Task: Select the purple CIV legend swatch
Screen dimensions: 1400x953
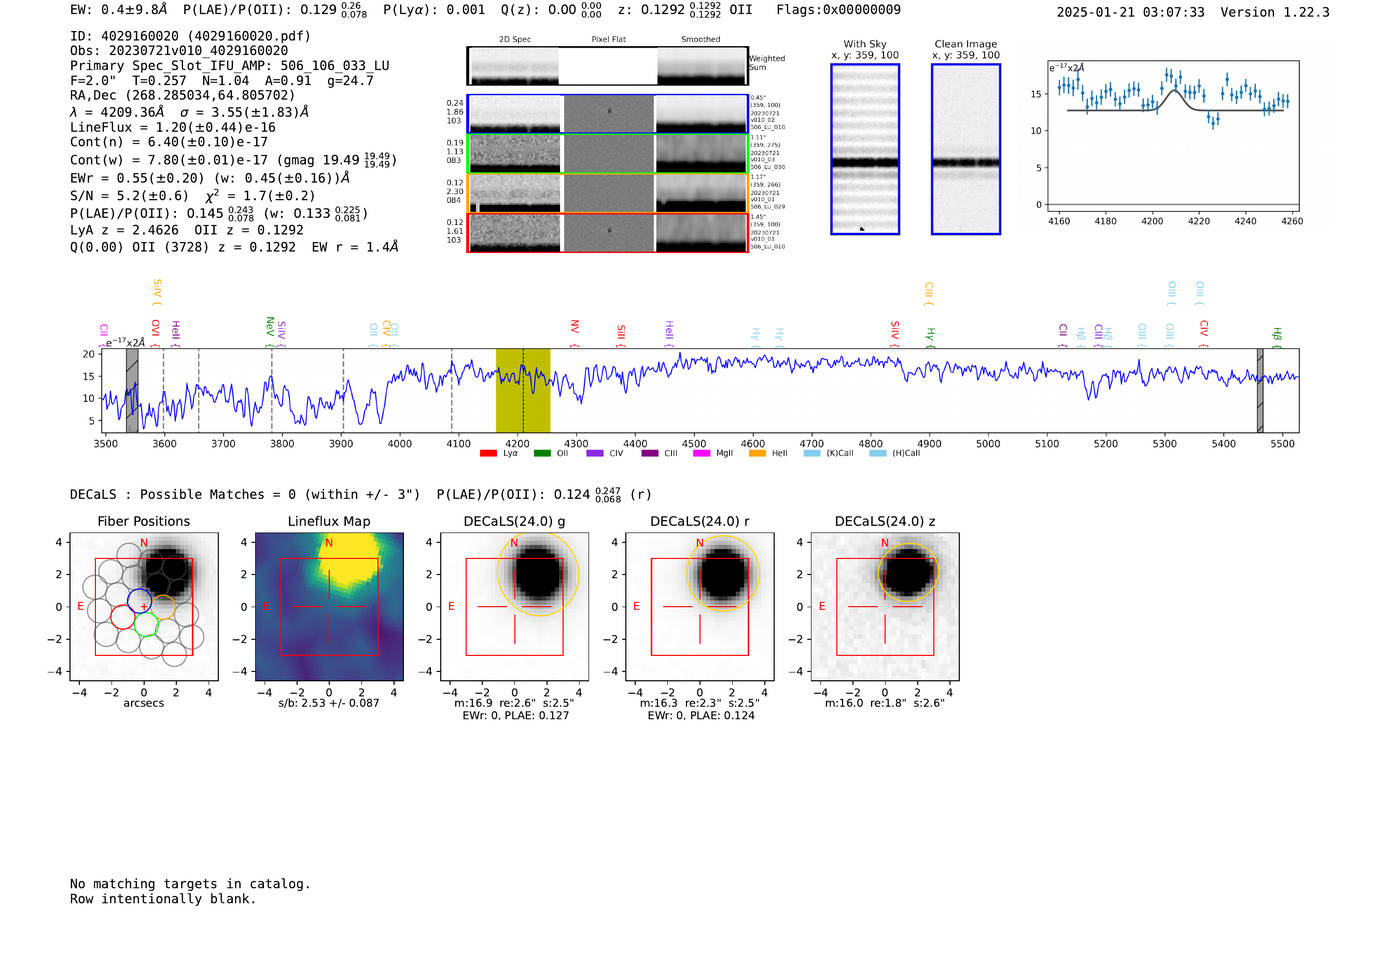Action: tap(595, 453)
